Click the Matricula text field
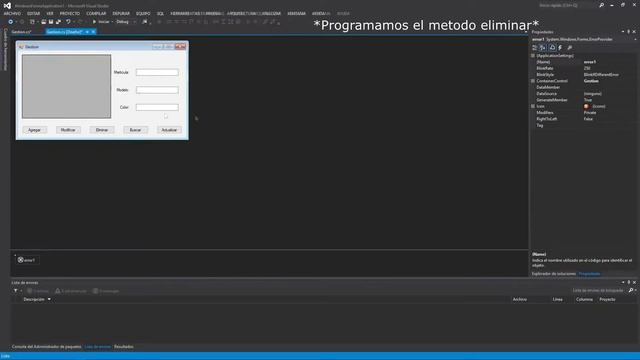Image resolution: width=640 pixels, height=360 pixels. (157, 72)
